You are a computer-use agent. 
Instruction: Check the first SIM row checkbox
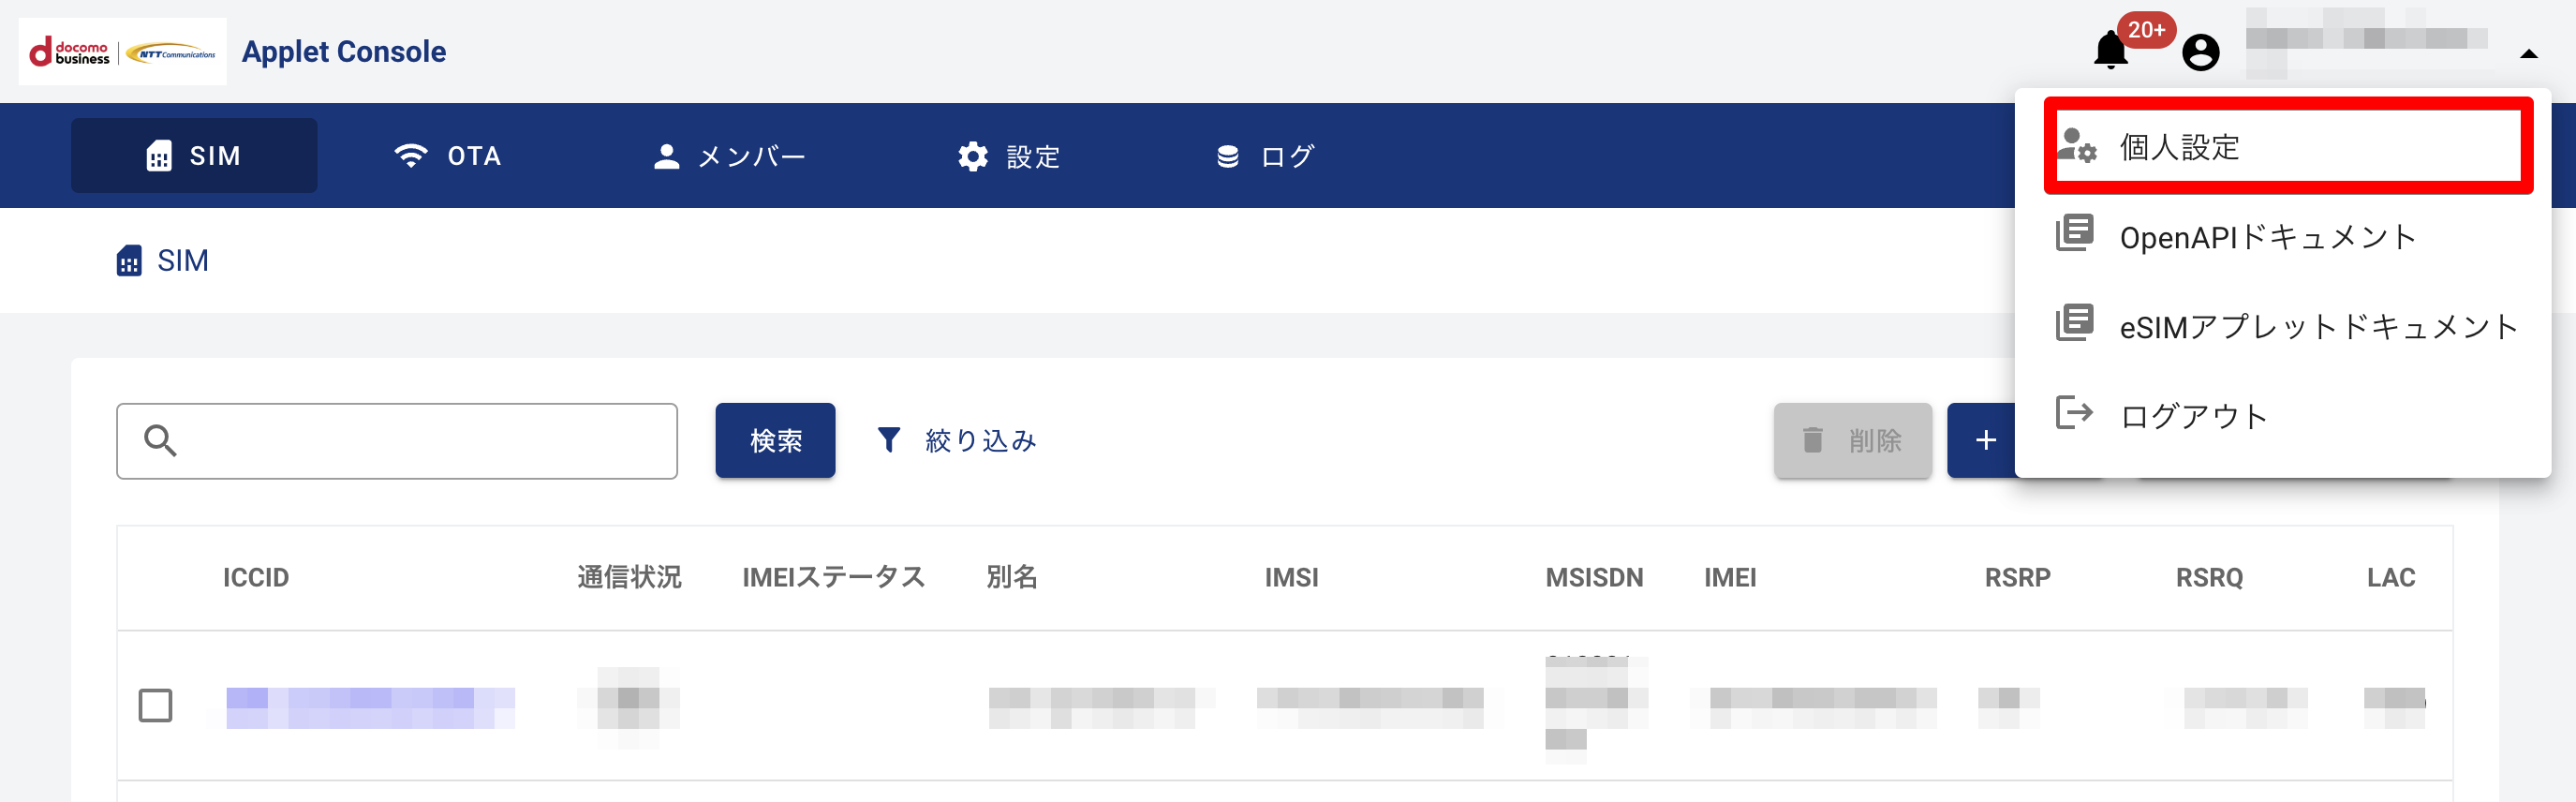tap(155, 706)
